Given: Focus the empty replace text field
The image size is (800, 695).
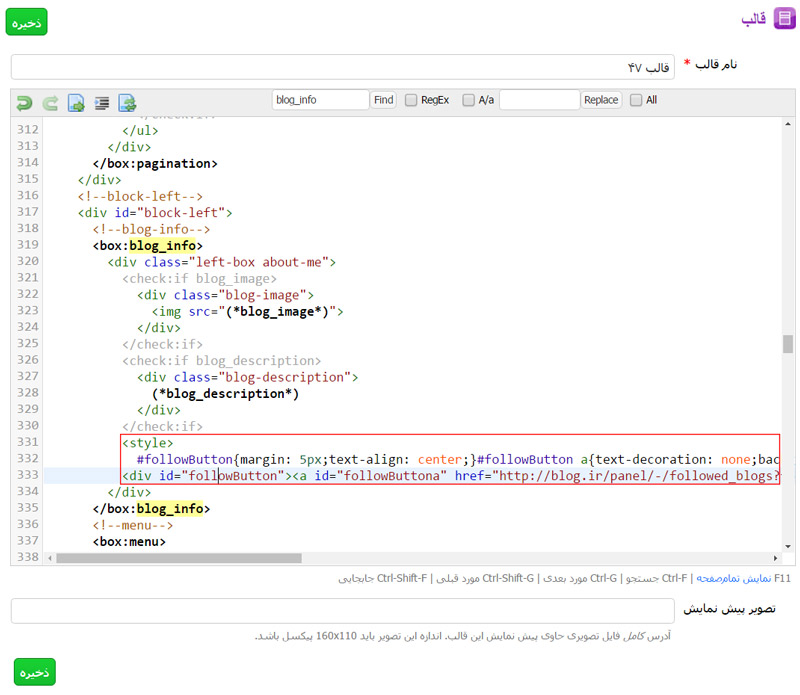Looking at the screenshot, I should tap(539, 100).
